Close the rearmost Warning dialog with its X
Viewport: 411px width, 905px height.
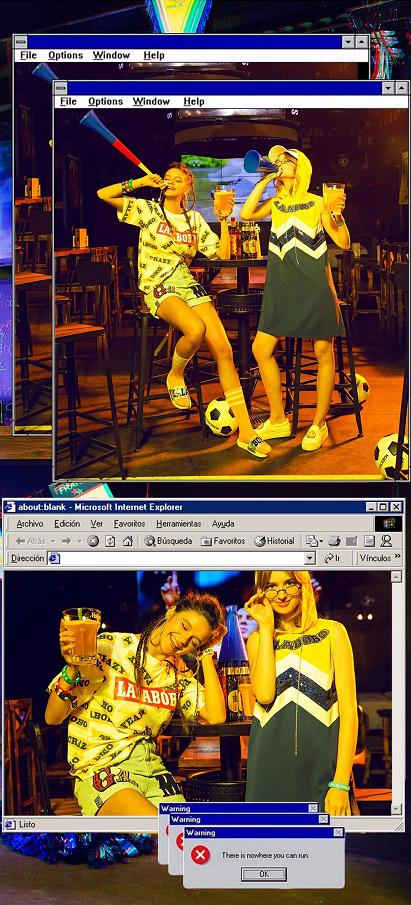pos(312,808)
